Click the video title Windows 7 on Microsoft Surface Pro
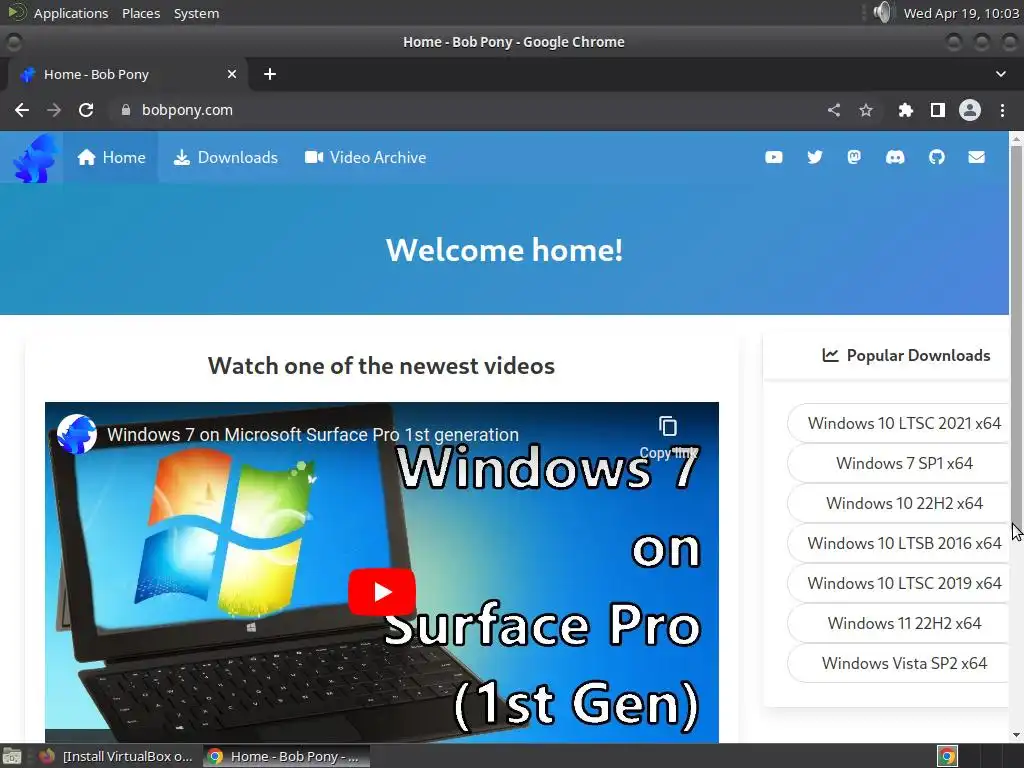This screenshot has width=1024, height=768. click(313, 435)
